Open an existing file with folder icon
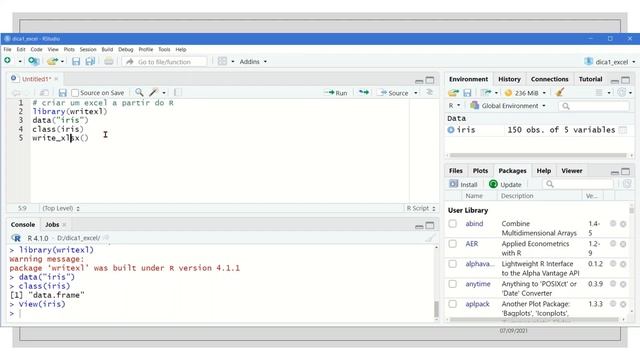Image resolution: width=640 pixels, height=360 pixels. click(x=52, y=61)
